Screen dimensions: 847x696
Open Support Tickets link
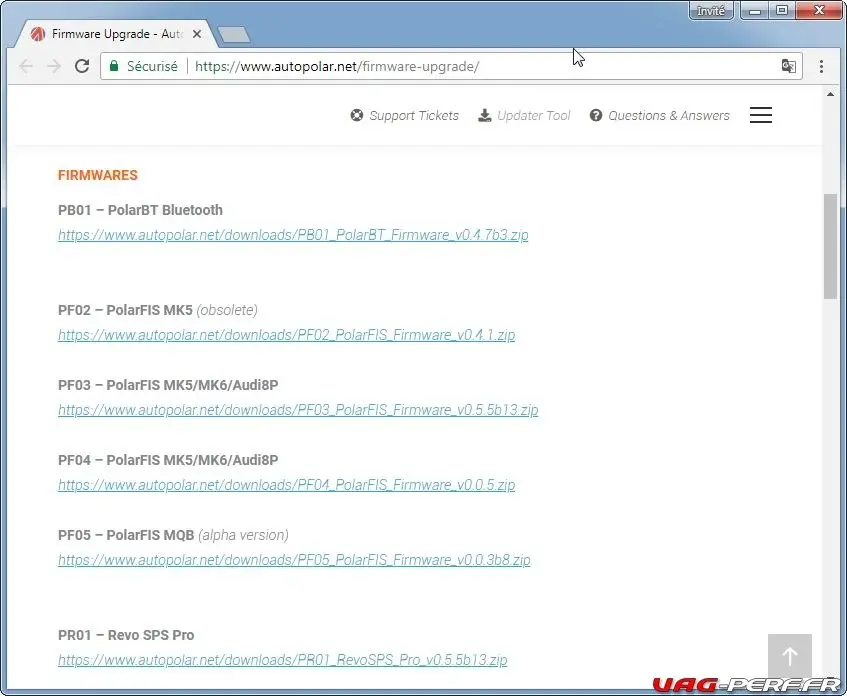(414, 115)
